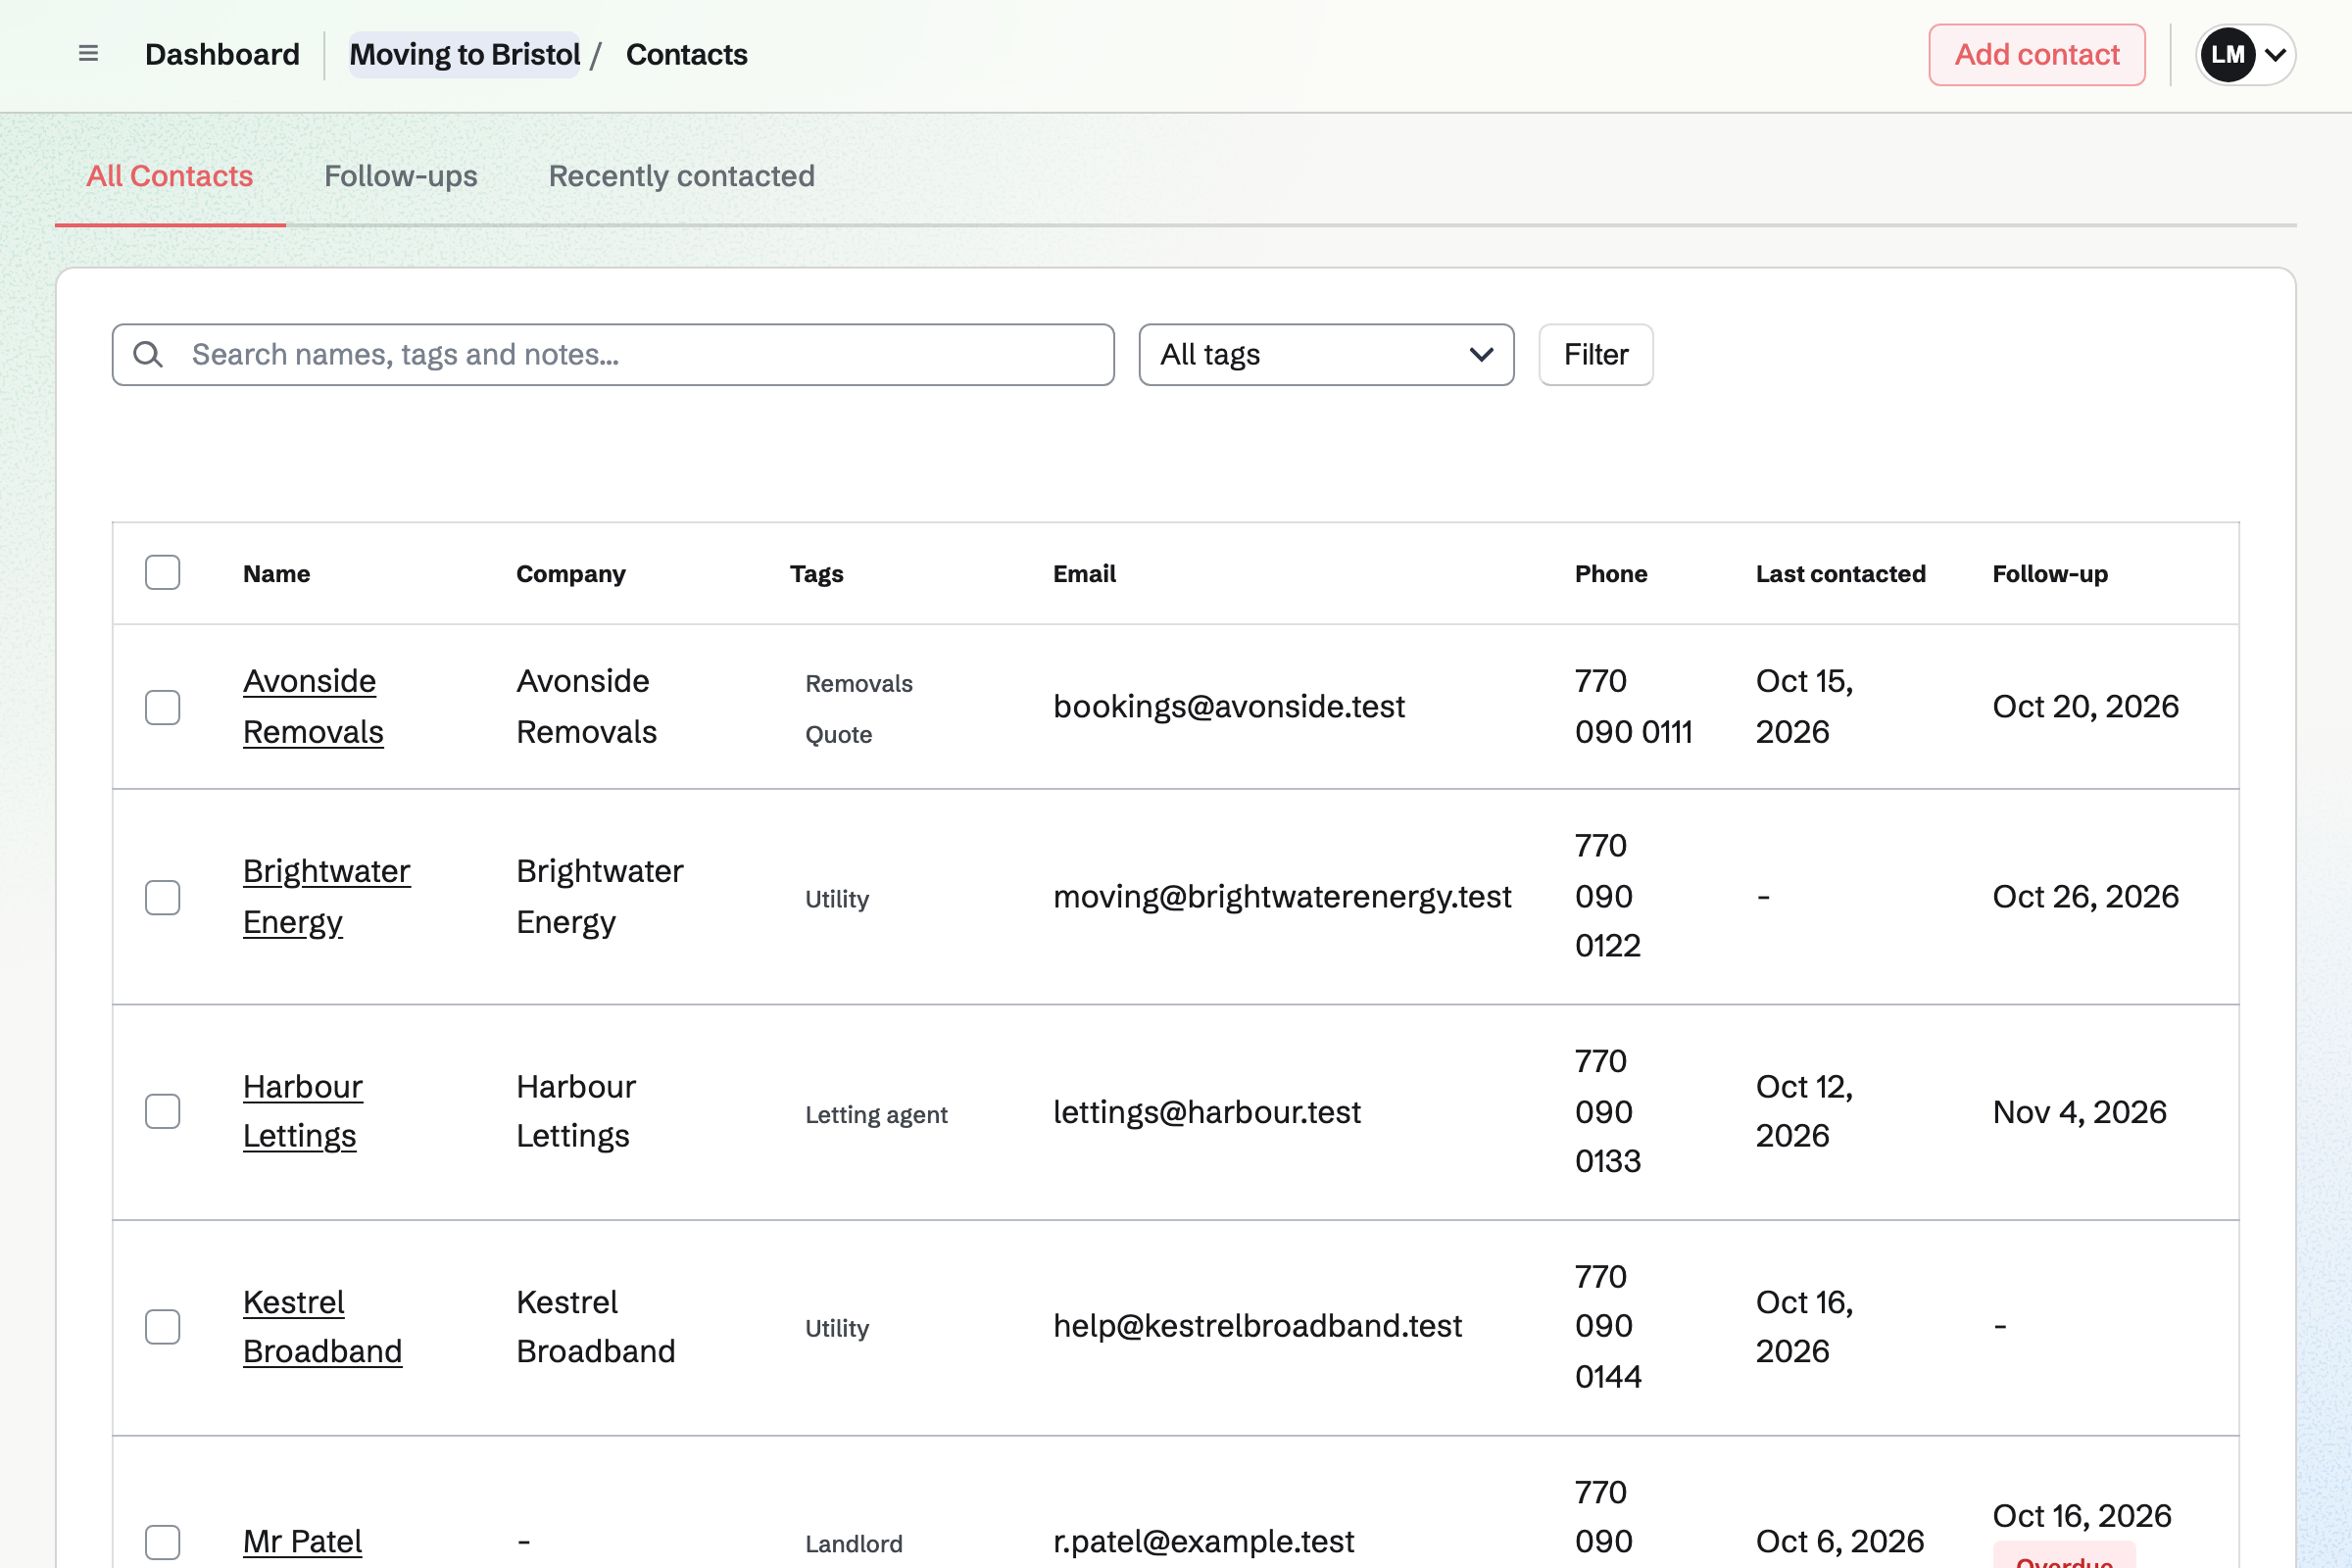Open the Harbour Lettings contact link
Viewport: 2352px width, 1568px height.
302,1111
